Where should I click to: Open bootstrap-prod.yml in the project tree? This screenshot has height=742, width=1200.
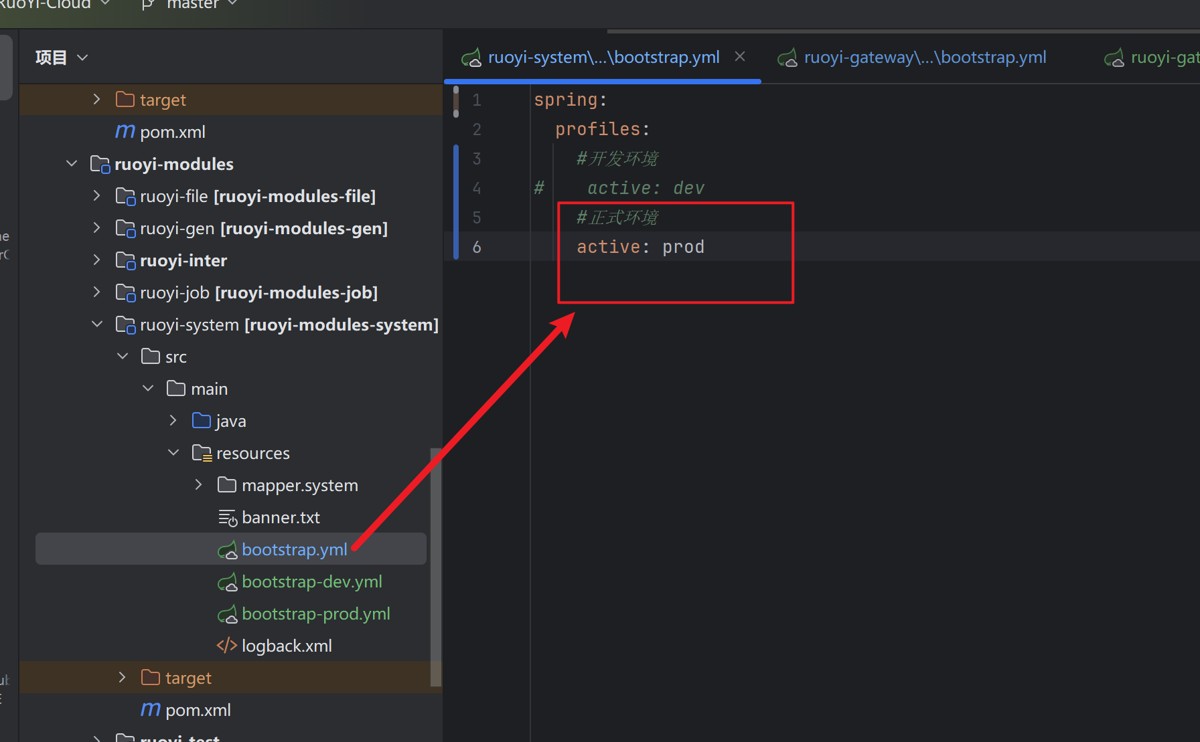(x=315, y=614)
